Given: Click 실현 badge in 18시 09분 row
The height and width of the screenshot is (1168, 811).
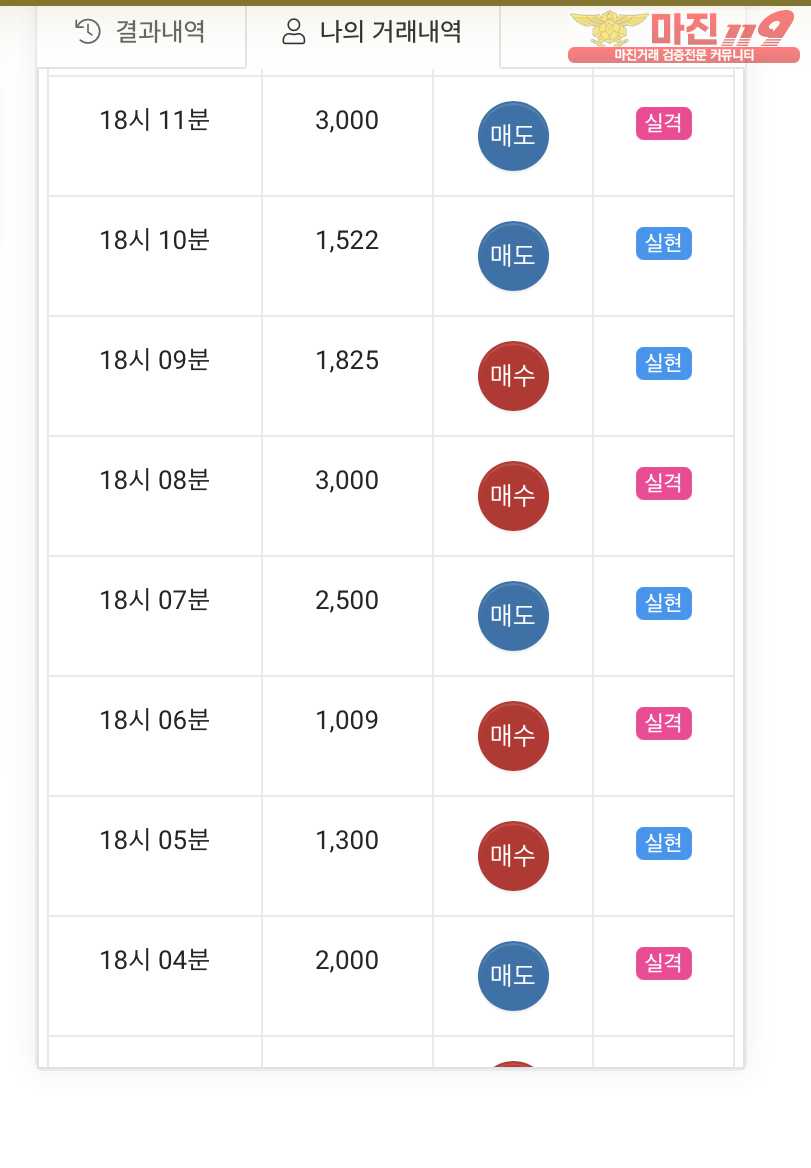Looking at the screenshot, I should coord(664,363).
